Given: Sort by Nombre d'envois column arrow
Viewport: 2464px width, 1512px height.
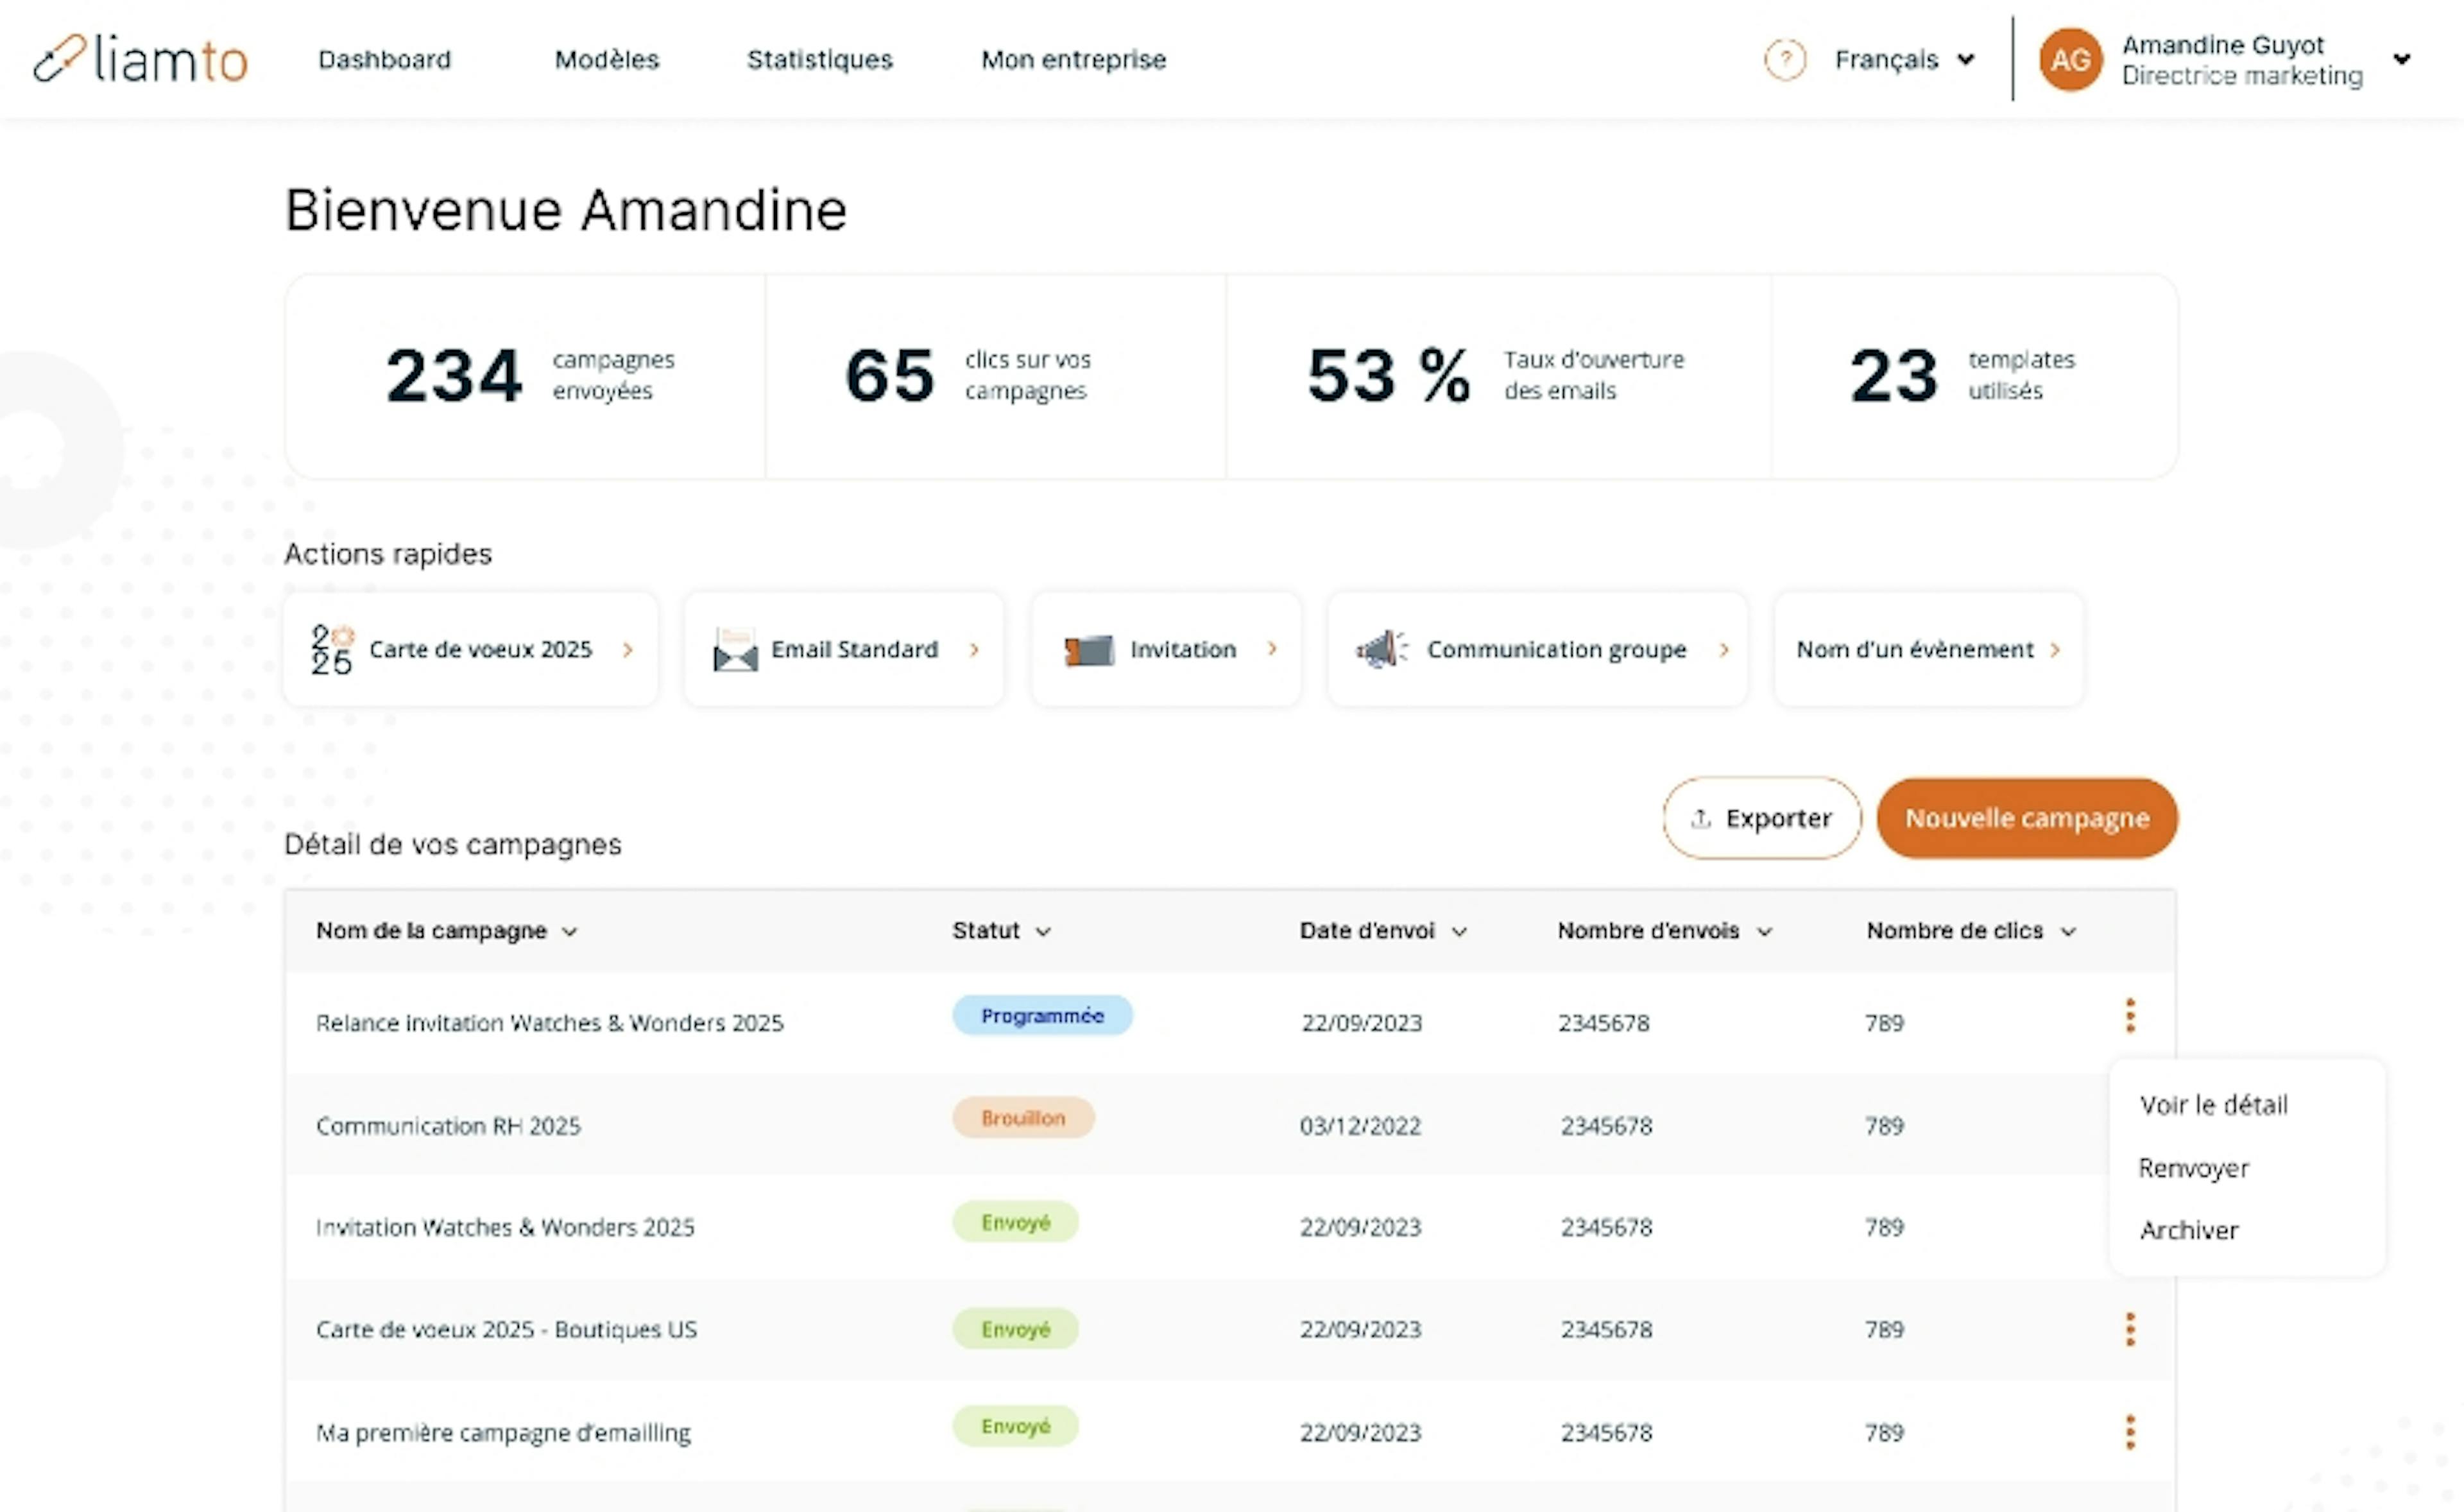Looking at the screenshot, I should [1765, 932].
